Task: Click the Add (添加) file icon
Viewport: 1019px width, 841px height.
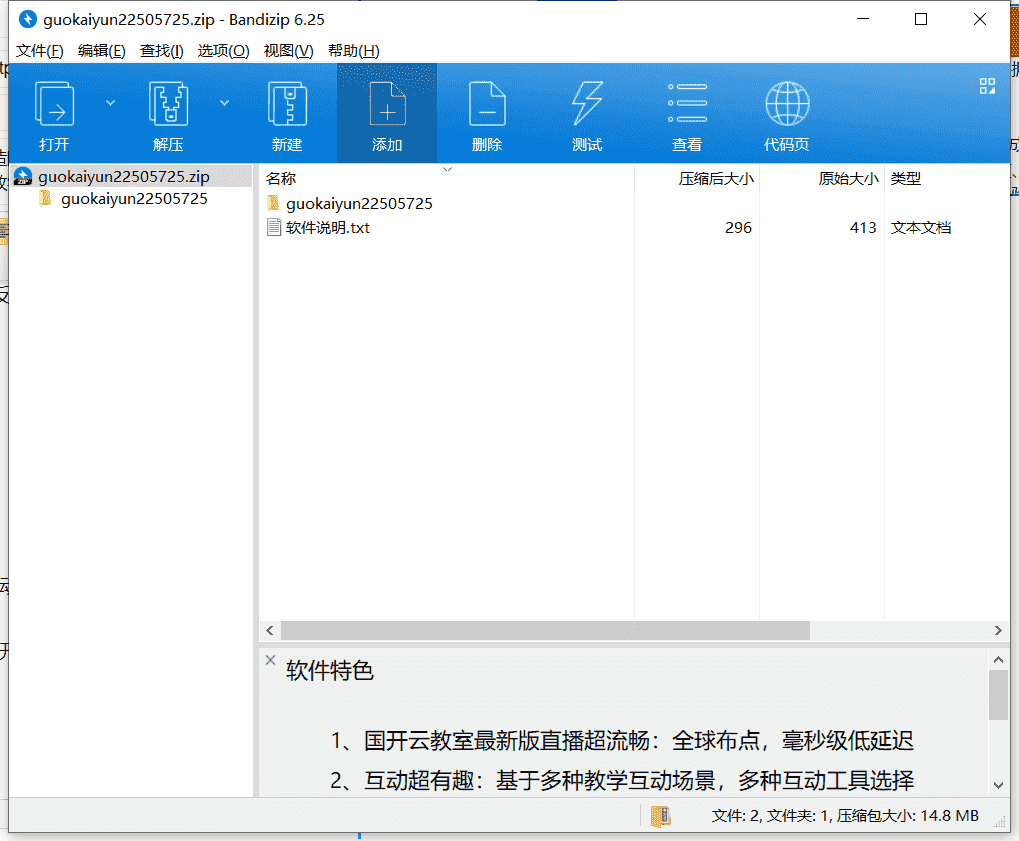Action: (387, 103)
